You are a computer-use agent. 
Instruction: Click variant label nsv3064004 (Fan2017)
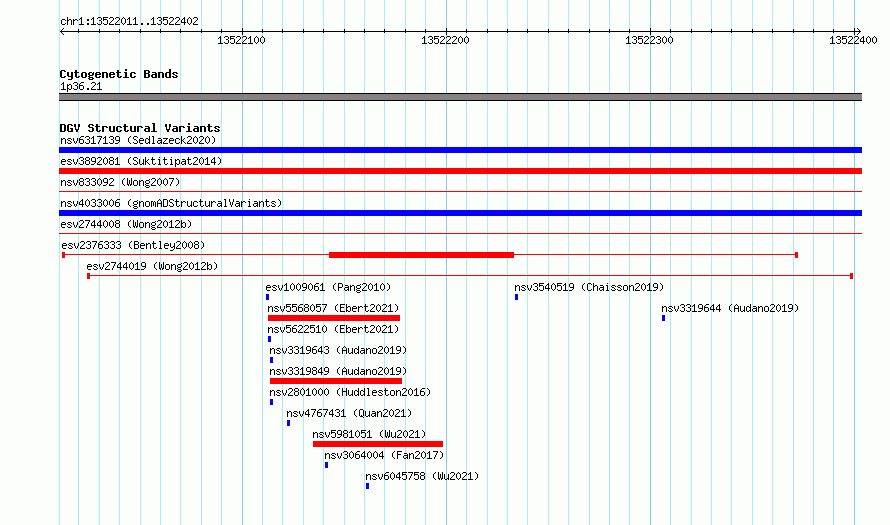(x=384, y=455)
